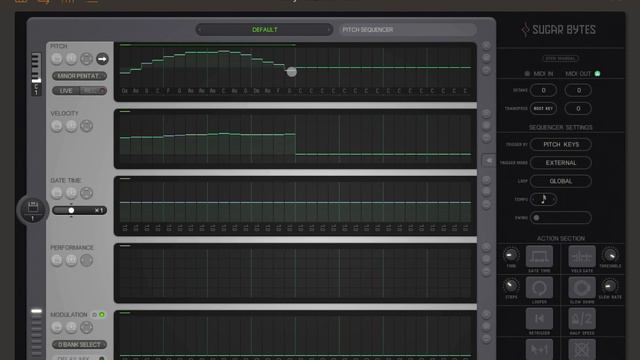Enable LIVE mode in Pitch section
Image resolution: width=640 pixels, height=360 pixels.
66,91
